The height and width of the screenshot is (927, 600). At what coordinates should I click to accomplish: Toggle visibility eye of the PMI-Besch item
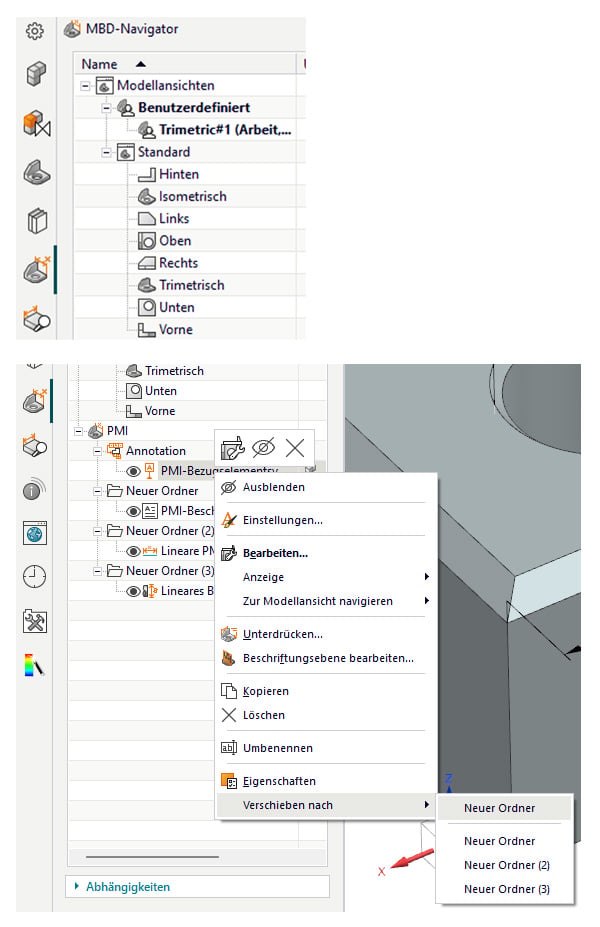coord(134,511)
